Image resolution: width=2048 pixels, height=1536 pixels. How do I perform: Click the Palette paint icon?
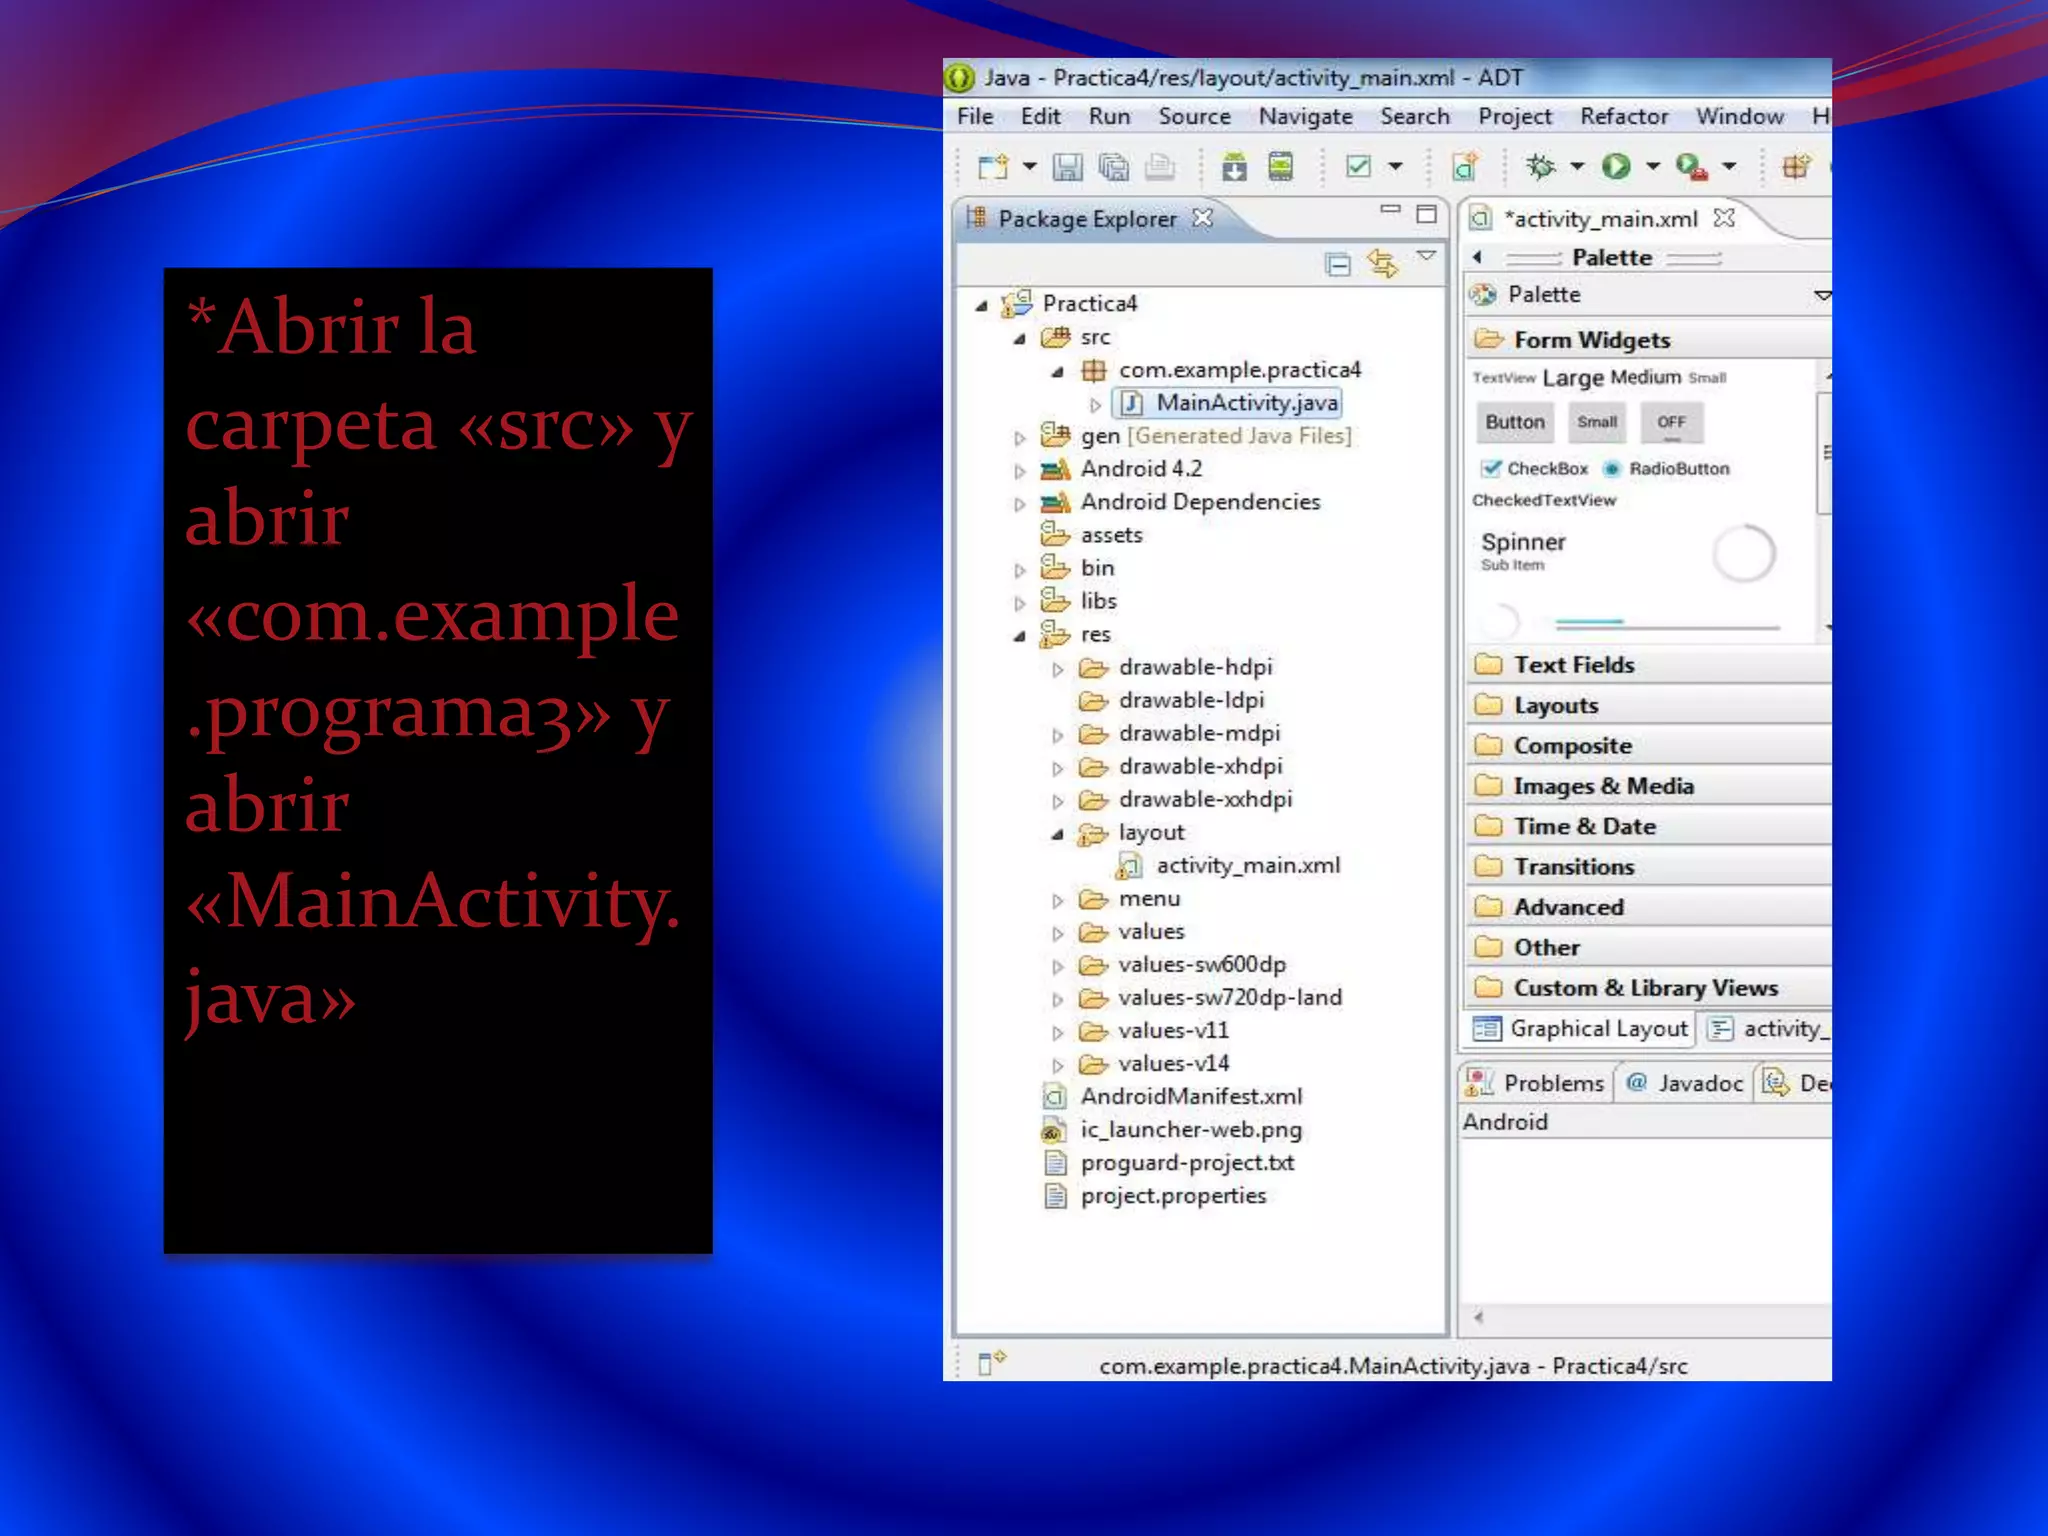pos(1484,294)
